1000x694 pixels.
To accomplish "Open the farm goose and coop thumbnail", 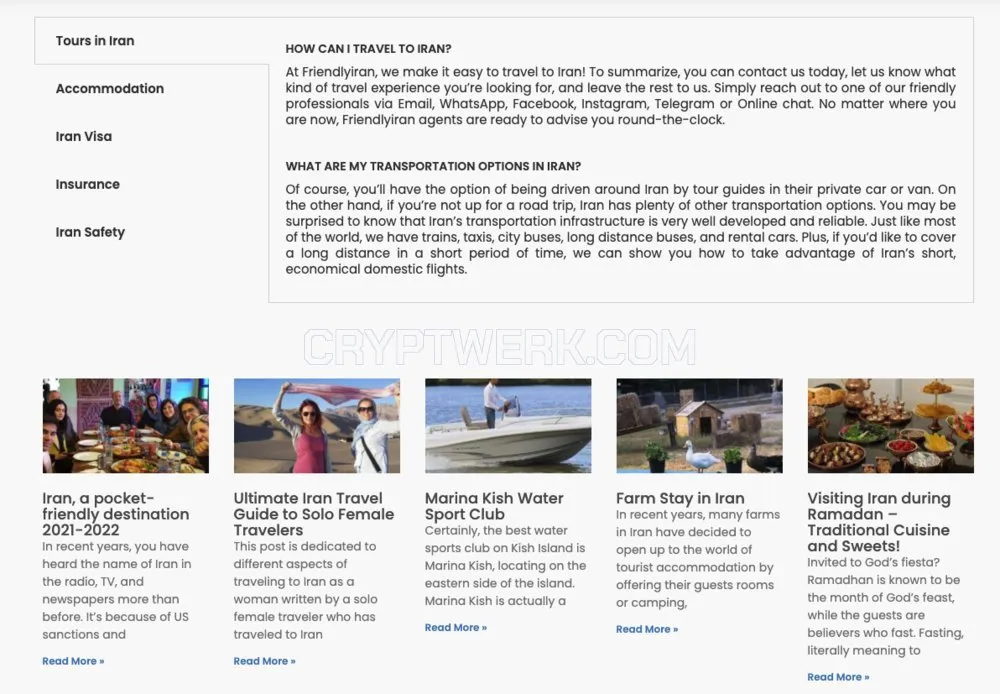I will [x=700, y=425].
